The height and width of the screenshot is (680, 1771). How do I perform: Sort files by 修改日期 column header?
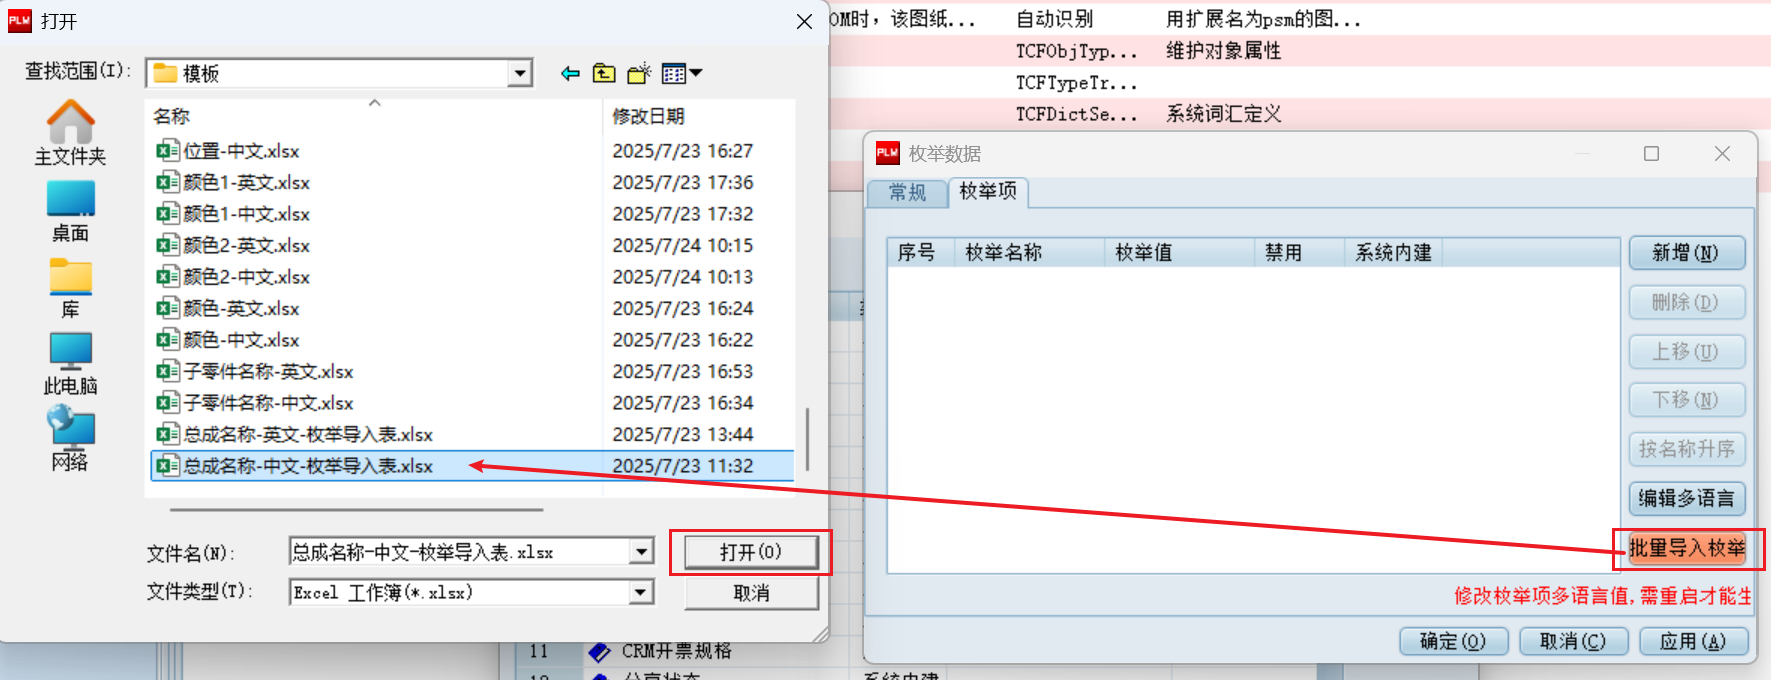click(x=648, y=116)
